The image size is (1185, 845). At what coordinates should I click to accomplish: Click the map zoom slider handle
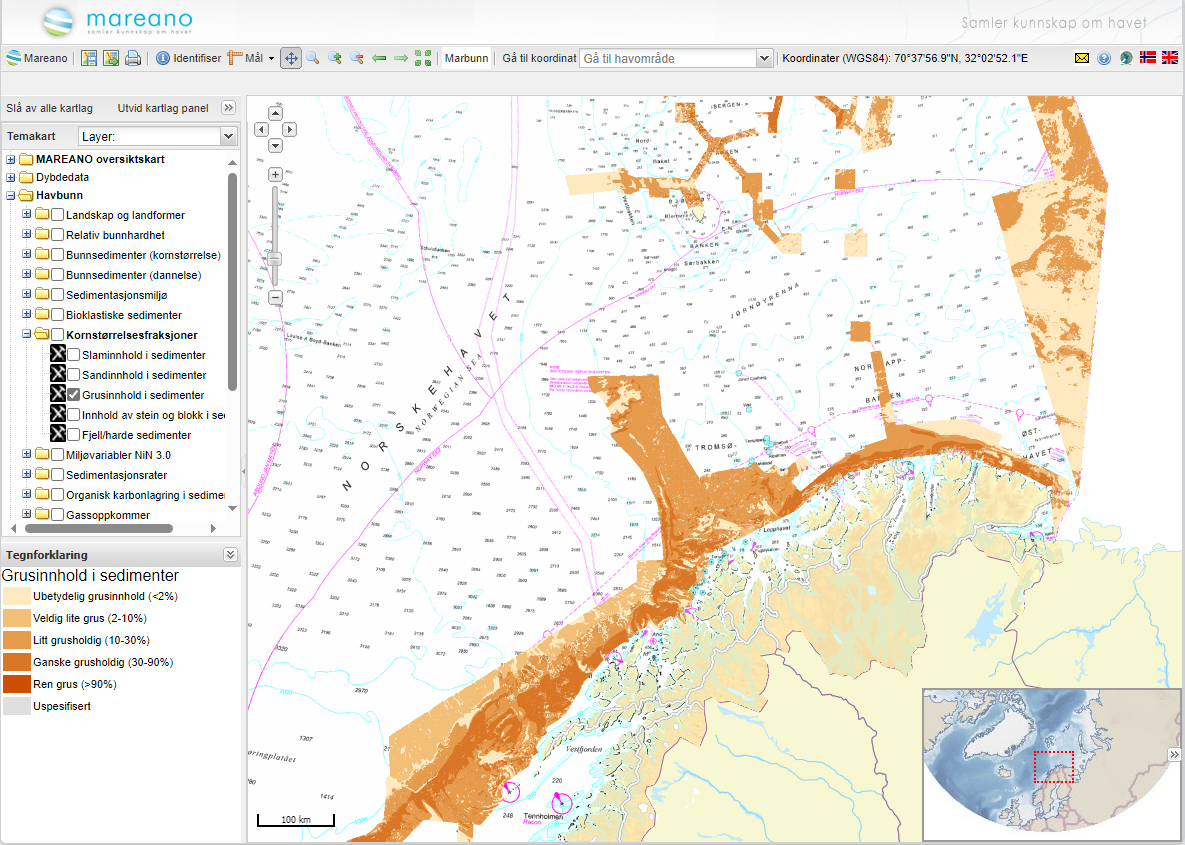tap(276, 259)
